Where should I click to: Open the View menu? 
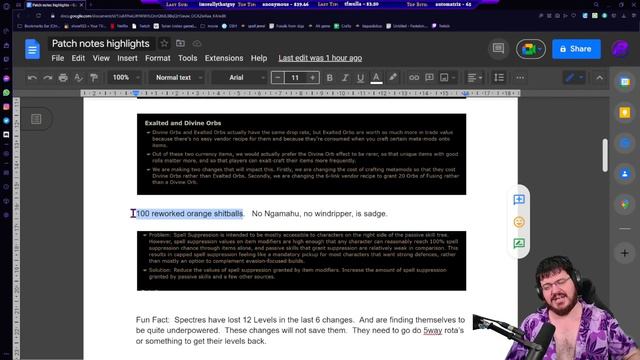[101, 58]
